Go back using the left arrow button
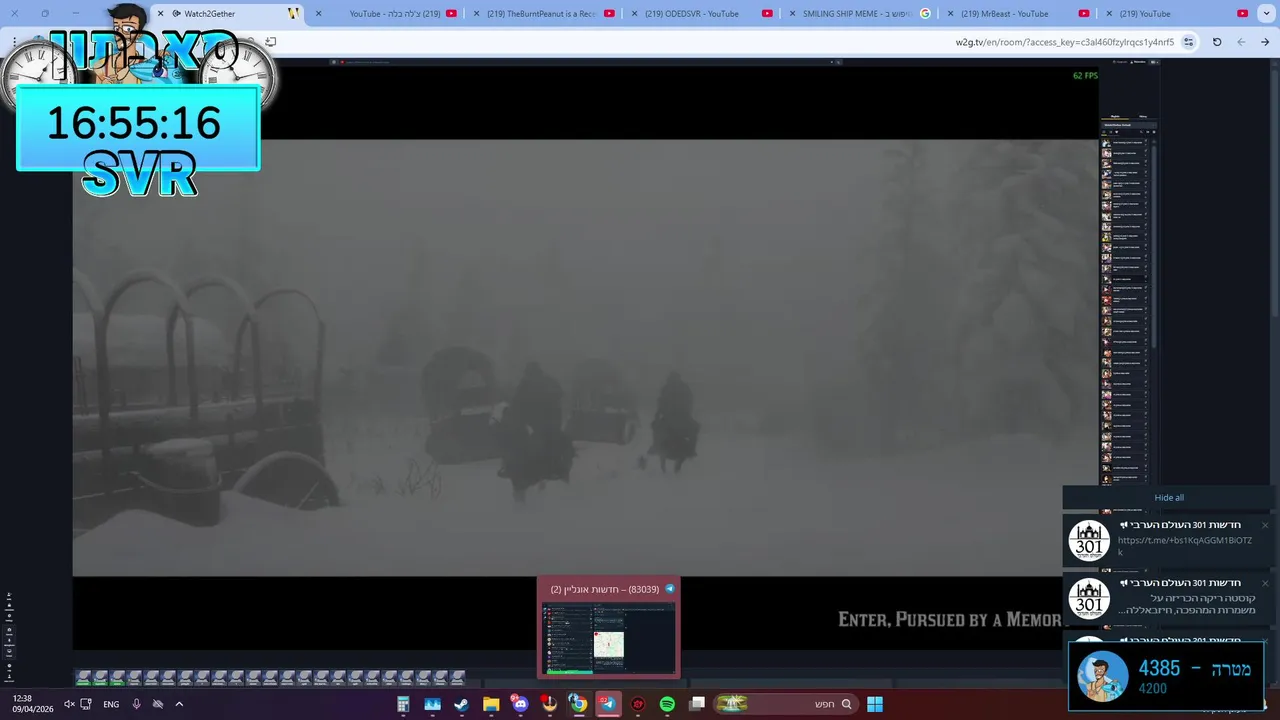This screenshot has width=1280, height=720. (1241, 42)
